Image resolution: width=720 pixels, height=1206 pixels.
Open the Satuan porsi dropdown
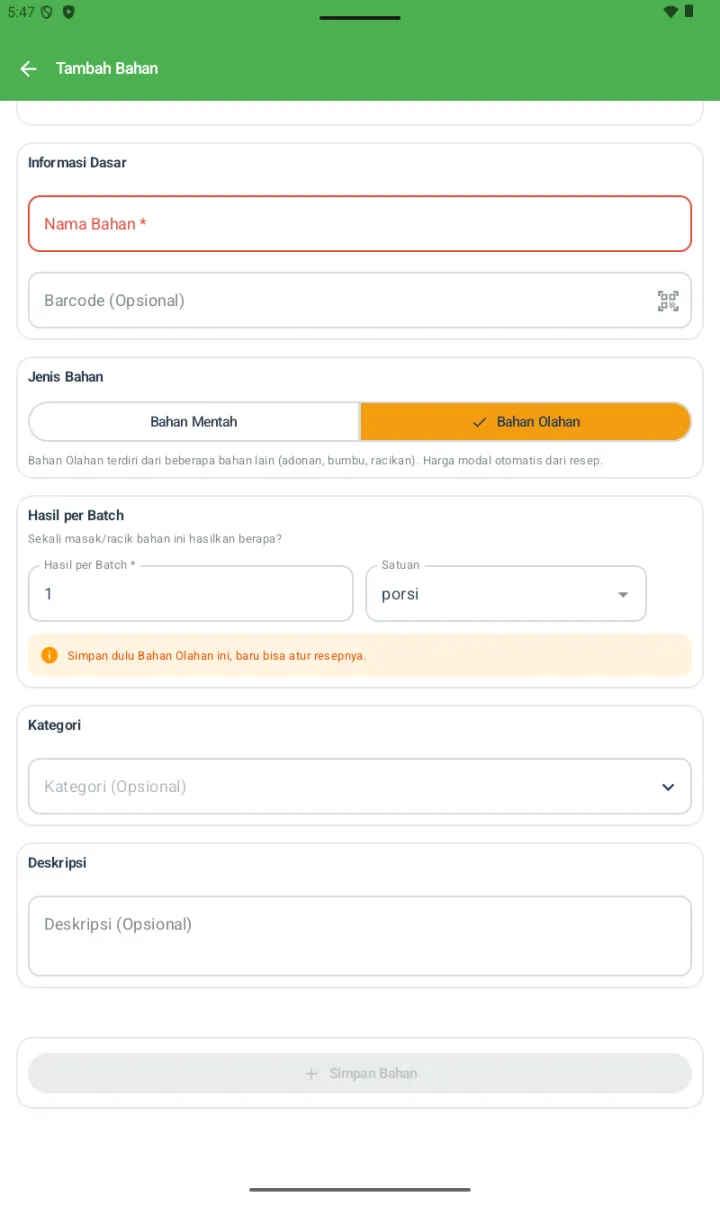pyautogui.click(x=506, y=594)
